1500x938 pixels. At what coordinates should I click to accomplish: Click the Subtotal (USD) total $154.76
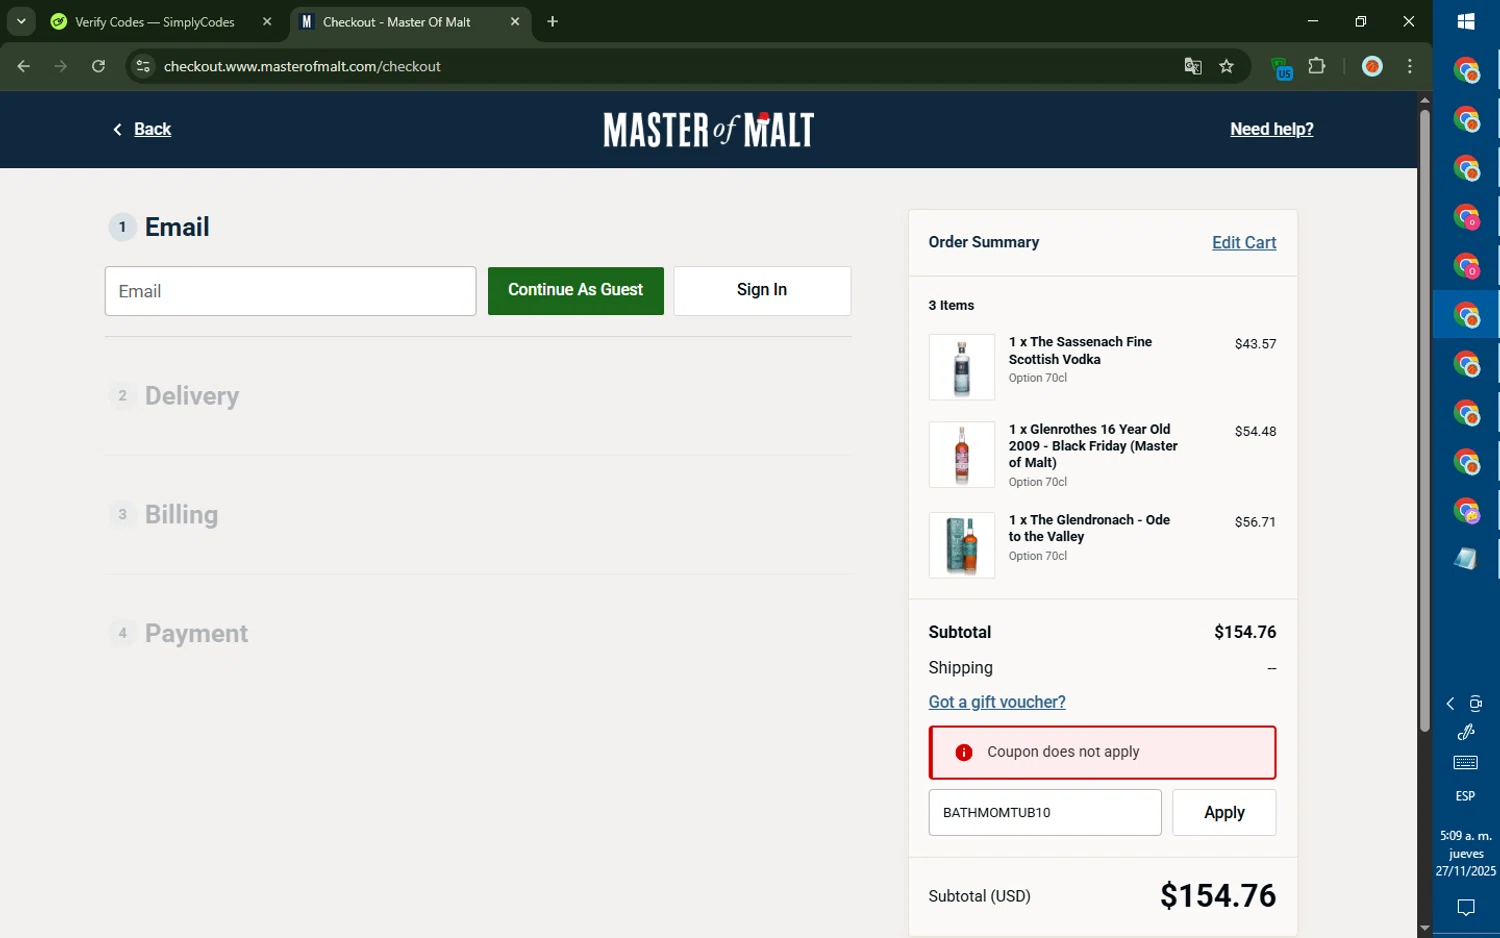pyautogui.click(x=1217, y=896)
